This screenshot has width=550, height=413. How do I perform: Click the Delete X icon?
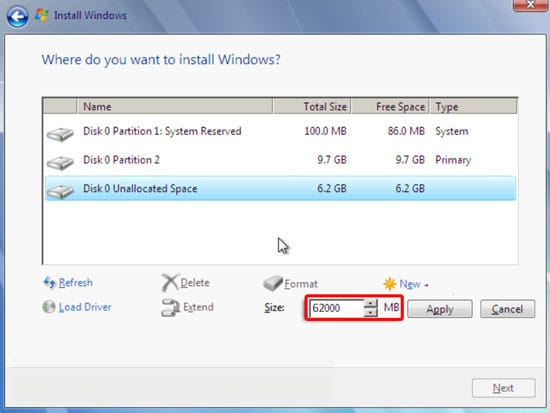170,282
